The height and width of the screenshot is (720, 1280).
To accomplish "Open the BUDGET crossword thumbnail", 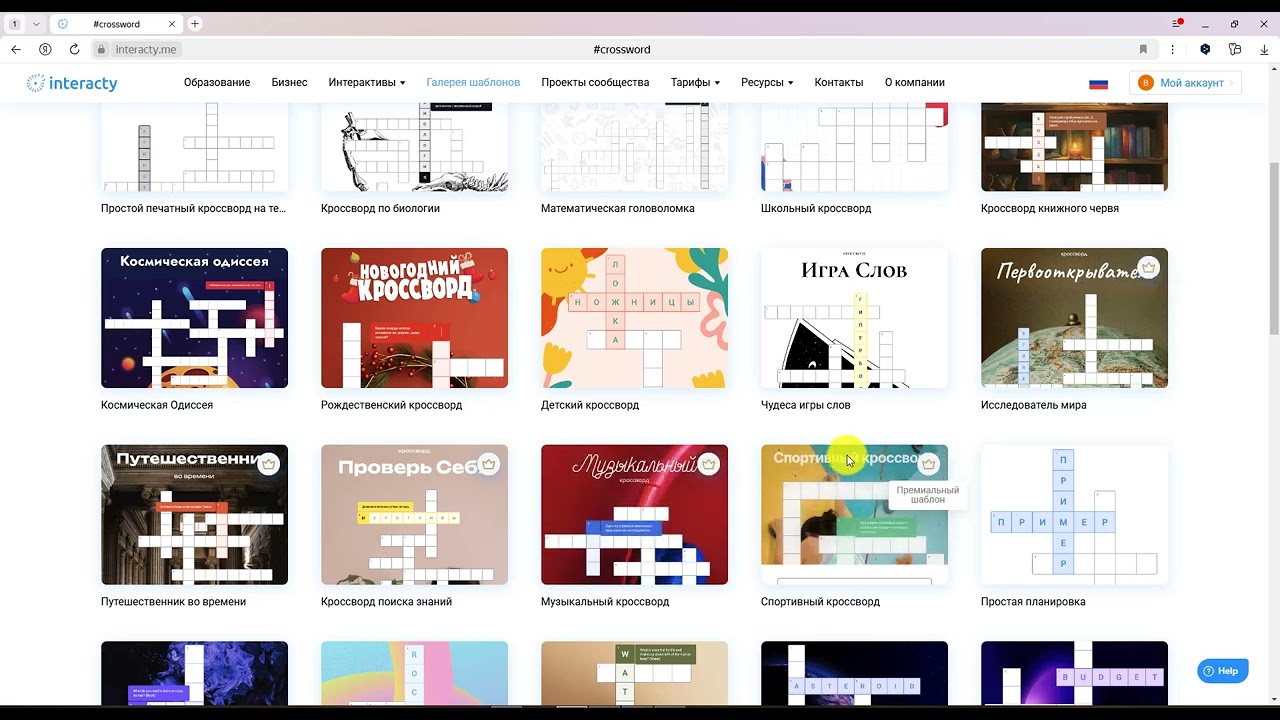I will [1074, 673].
